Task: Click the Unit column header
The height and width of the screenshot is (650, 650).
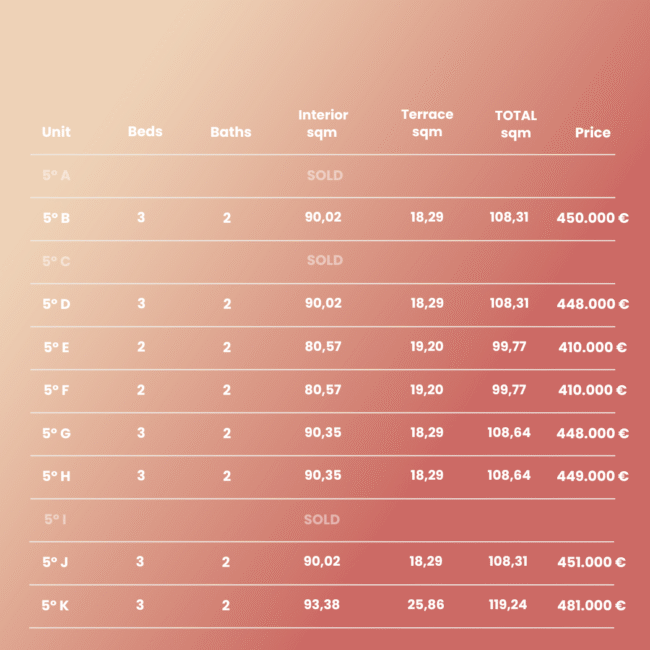Action: coord(56,132)
